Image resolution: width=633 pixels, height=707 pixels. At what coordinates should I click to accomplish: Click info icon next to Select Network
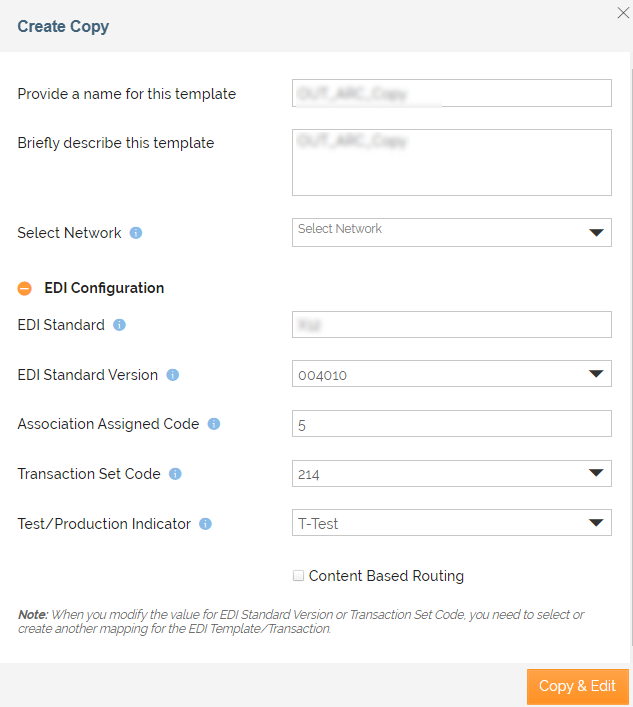pos(136,233)
